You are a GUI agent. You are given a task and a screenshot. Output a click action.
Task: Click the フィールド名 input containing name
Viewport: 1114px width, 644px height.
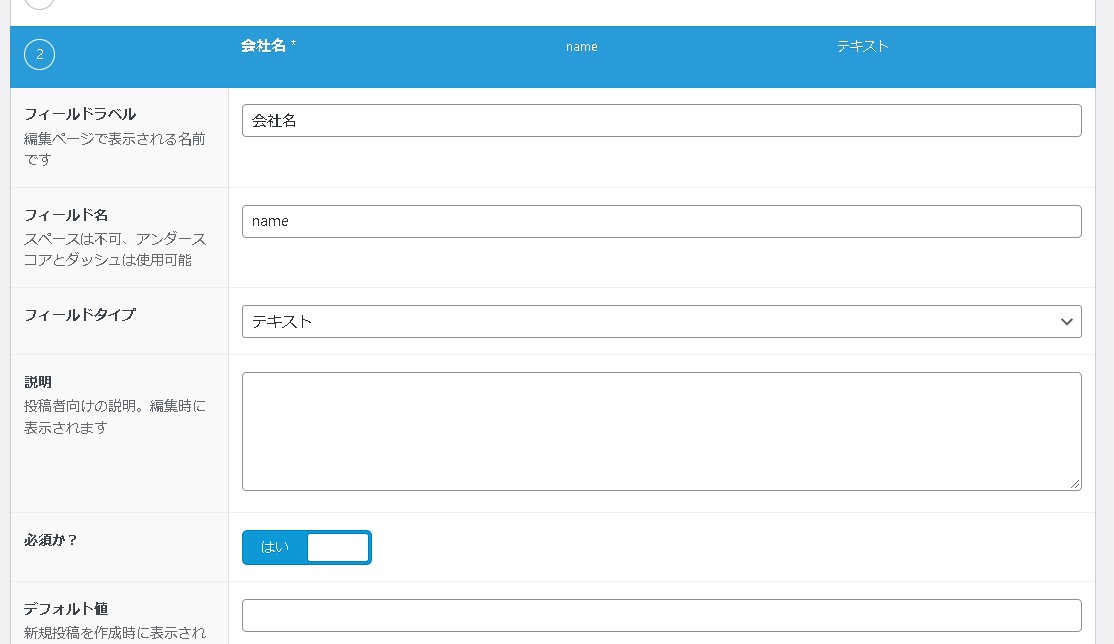662,221
